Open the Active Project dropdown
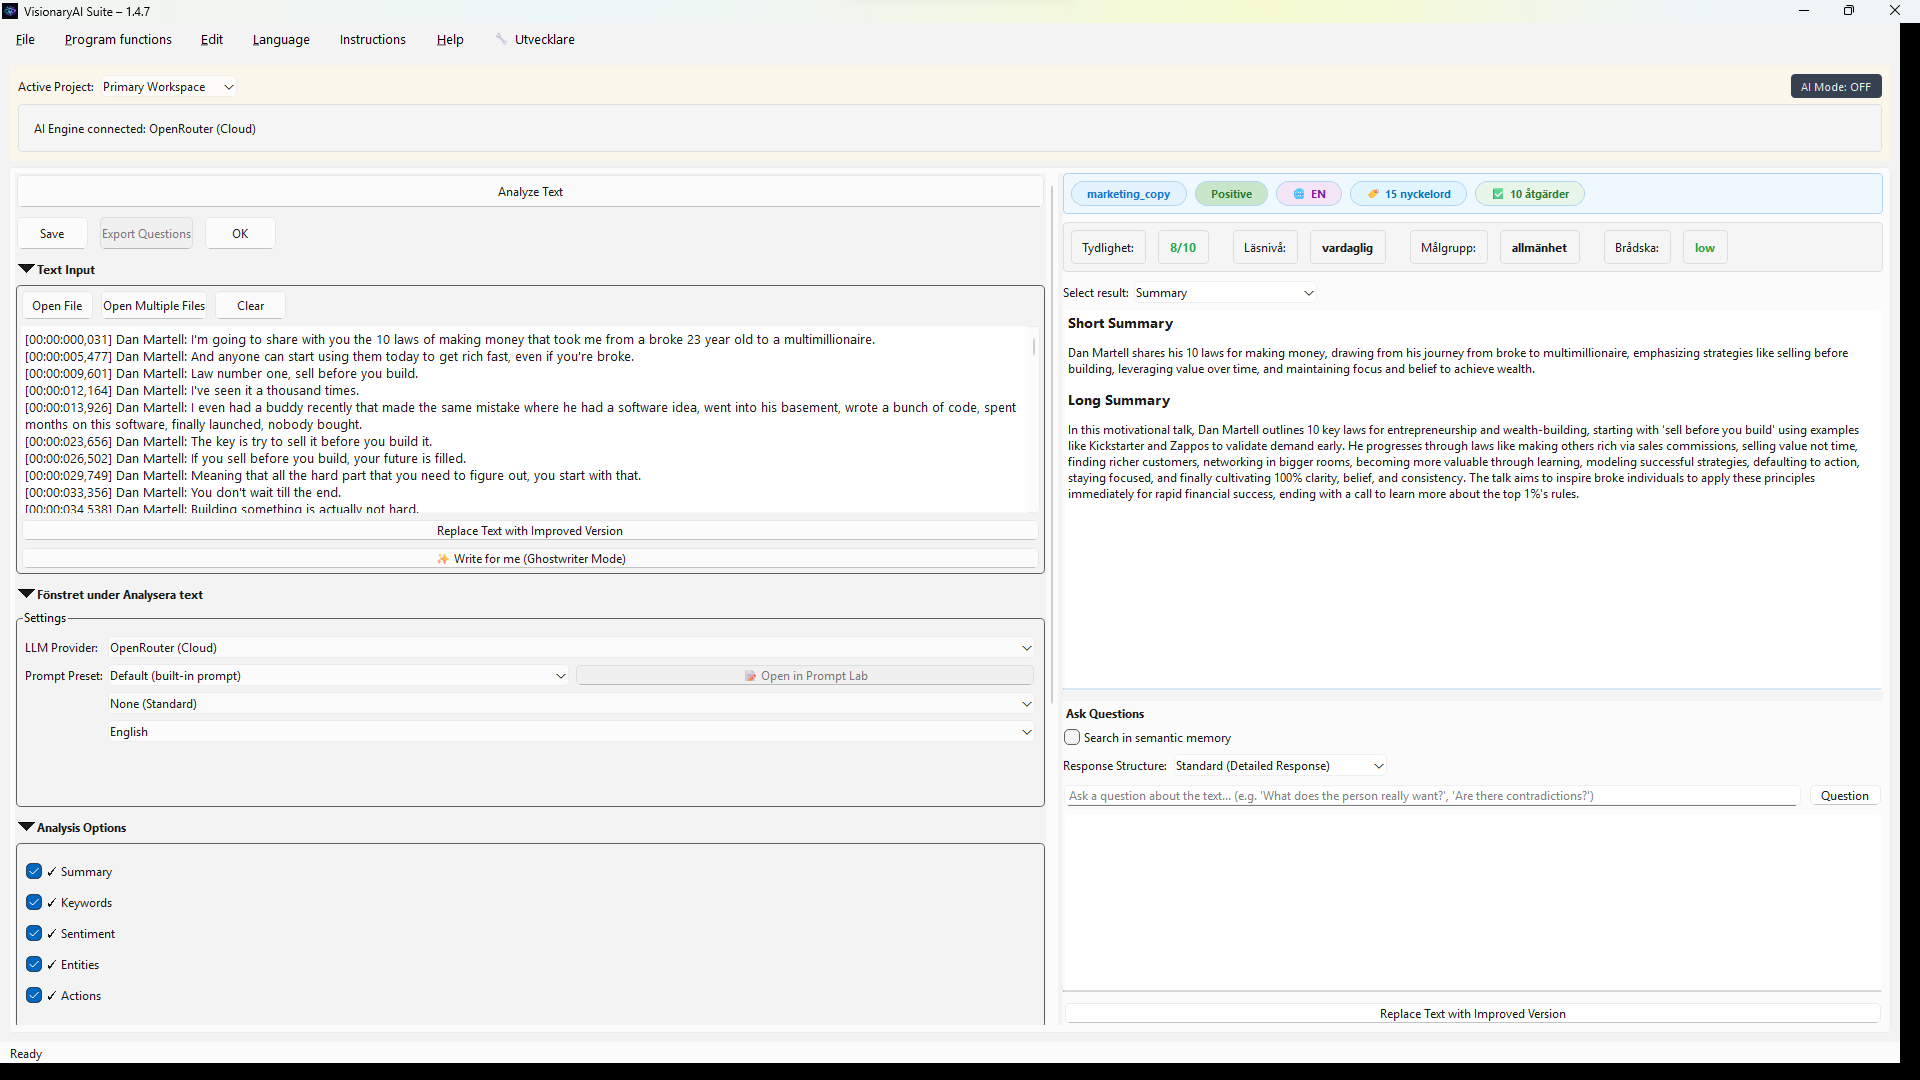Viewport: 1920px width, 1080px height. point(168,87)
